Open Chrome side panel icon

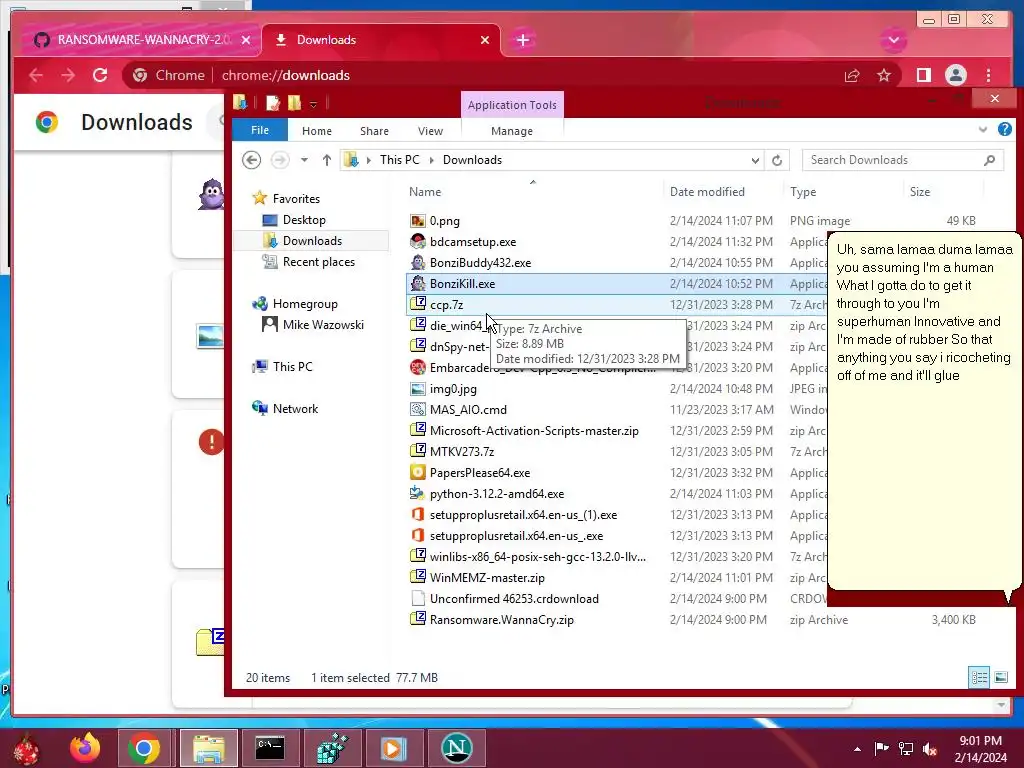pos(923,75)
